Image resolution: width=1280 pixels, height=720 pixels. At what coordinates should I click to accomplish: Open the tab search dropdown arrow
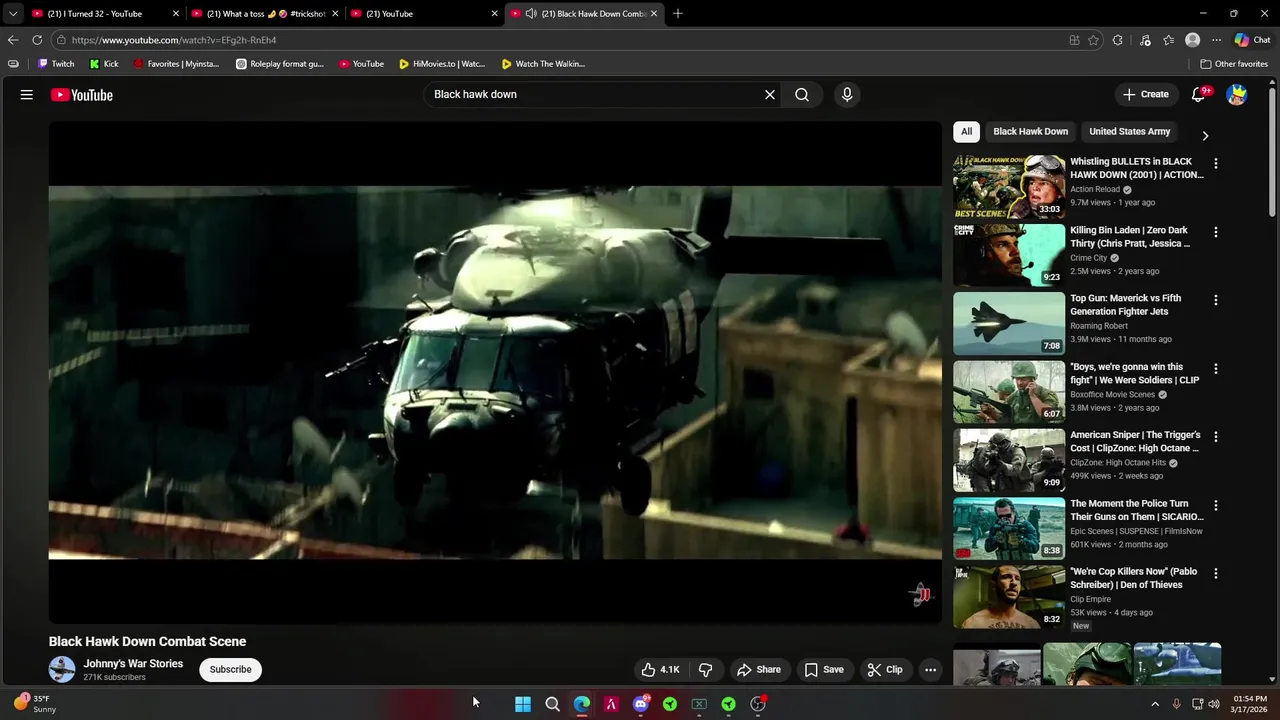click(x=13, y=14)
